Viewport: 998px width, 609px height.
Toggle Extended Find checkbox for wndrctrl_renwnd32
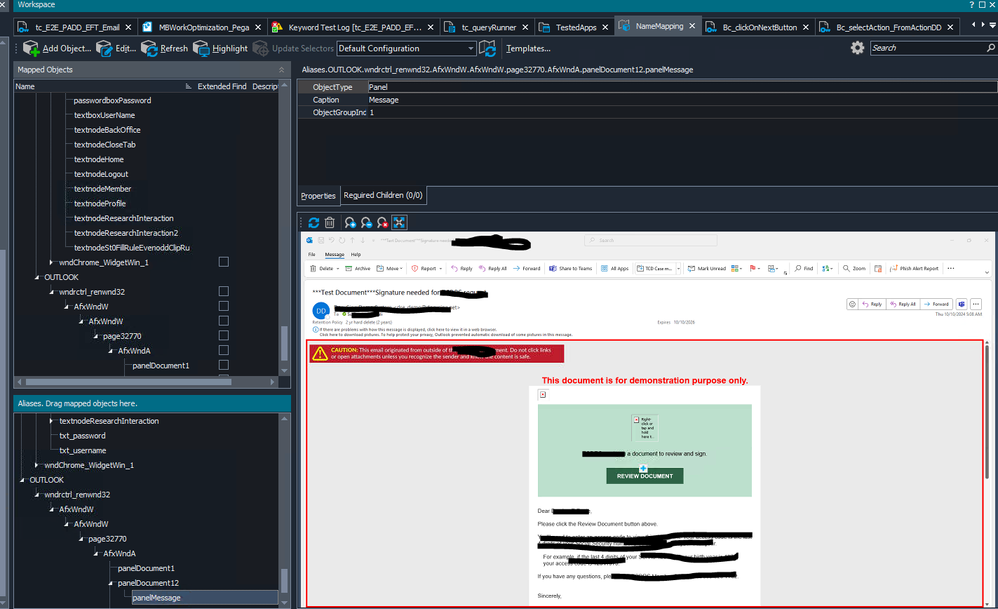click(x=223, y=292)
